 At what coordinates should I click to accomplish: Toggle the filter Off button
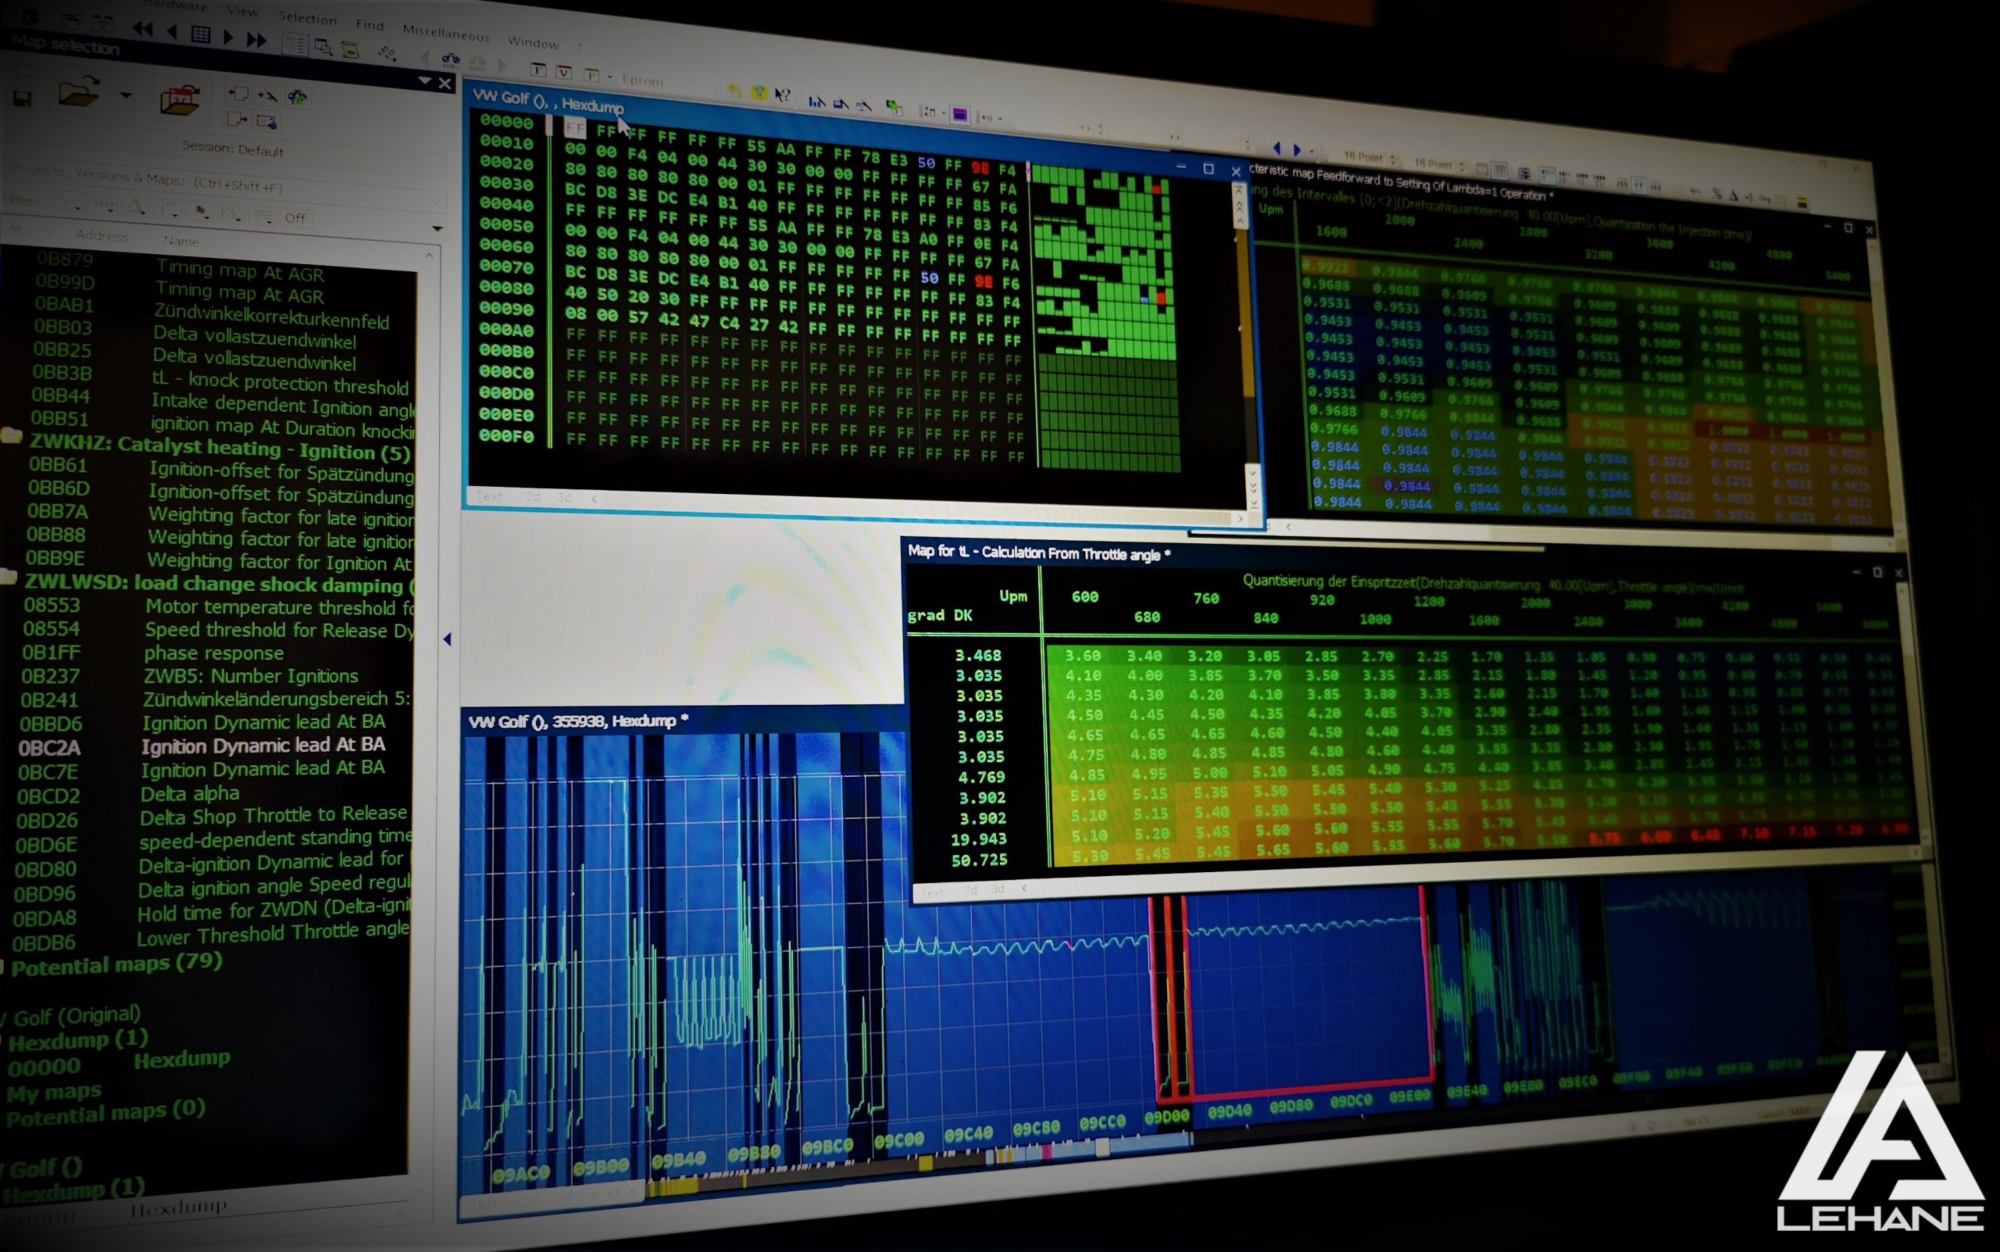click(x=295, y=217)
